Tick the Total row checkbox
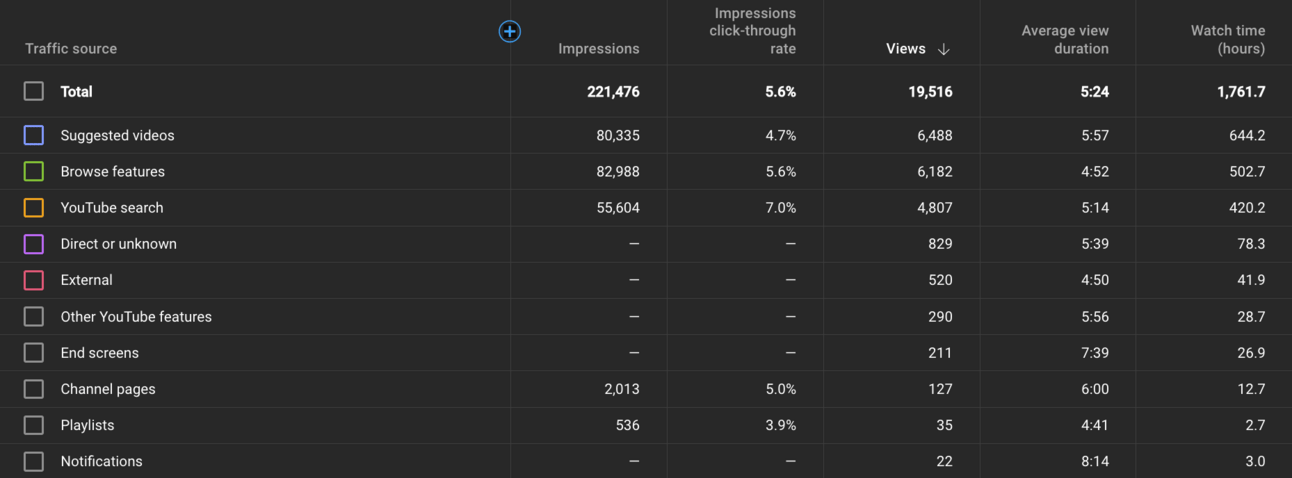 pyautogui.click(x=34, y=91)
